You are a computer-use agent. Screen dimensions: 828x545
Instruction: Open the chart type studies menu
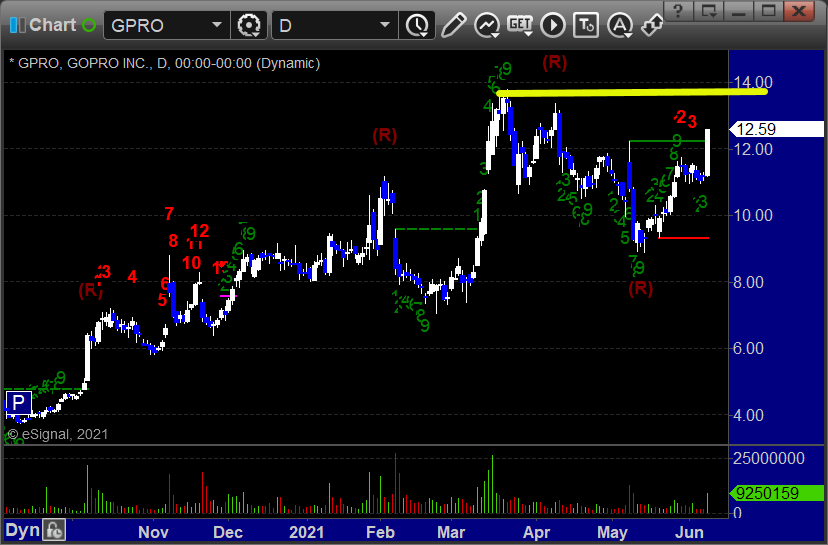tap(487, 25)
